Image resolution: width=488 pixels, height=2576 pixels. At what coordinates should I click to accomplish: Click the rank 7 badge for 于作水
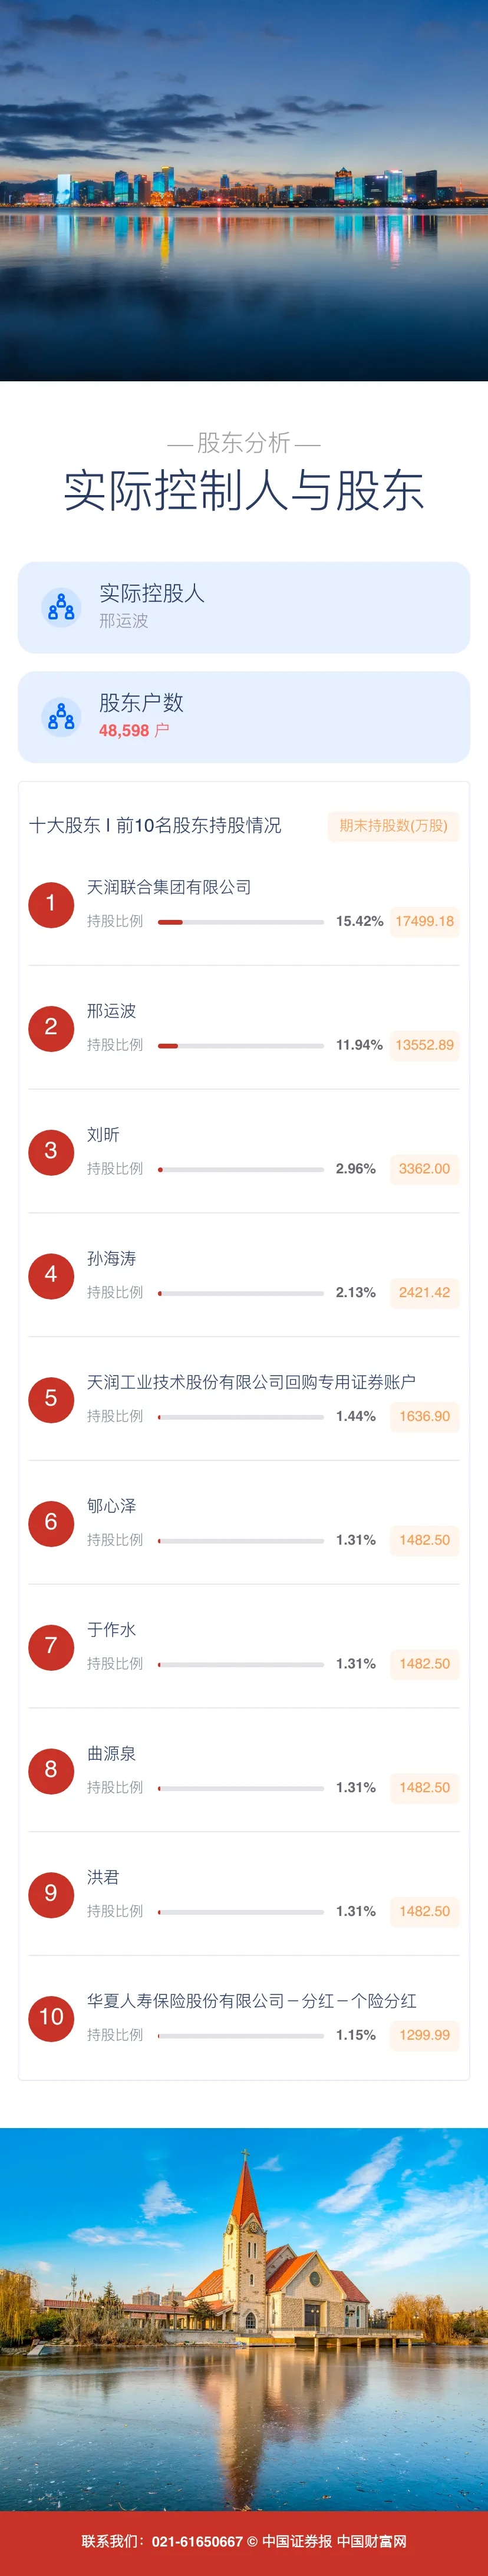pos(51,1646)
